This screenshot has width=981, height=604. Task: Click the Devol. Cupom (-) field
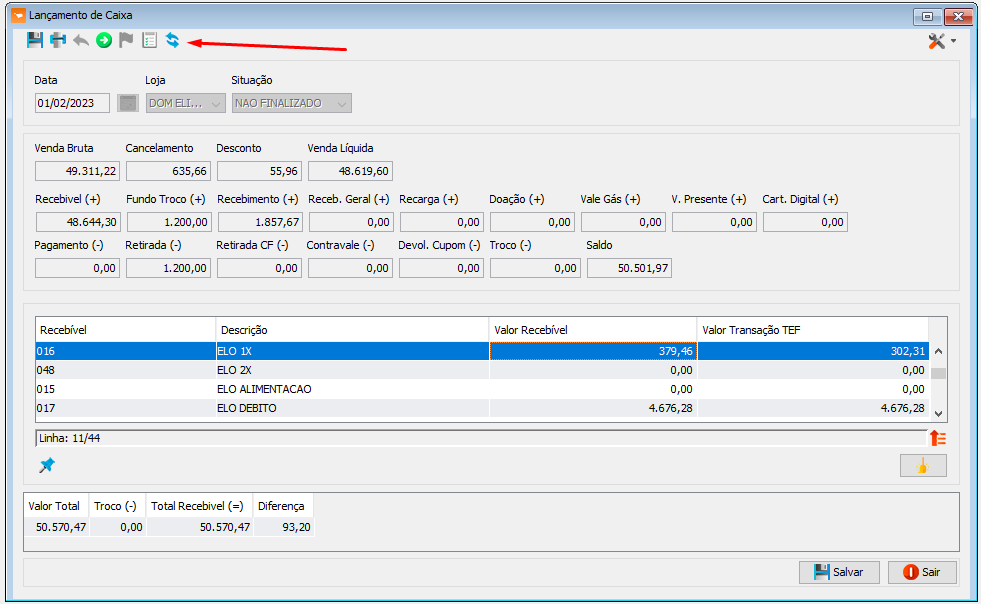tap(442, 268)
